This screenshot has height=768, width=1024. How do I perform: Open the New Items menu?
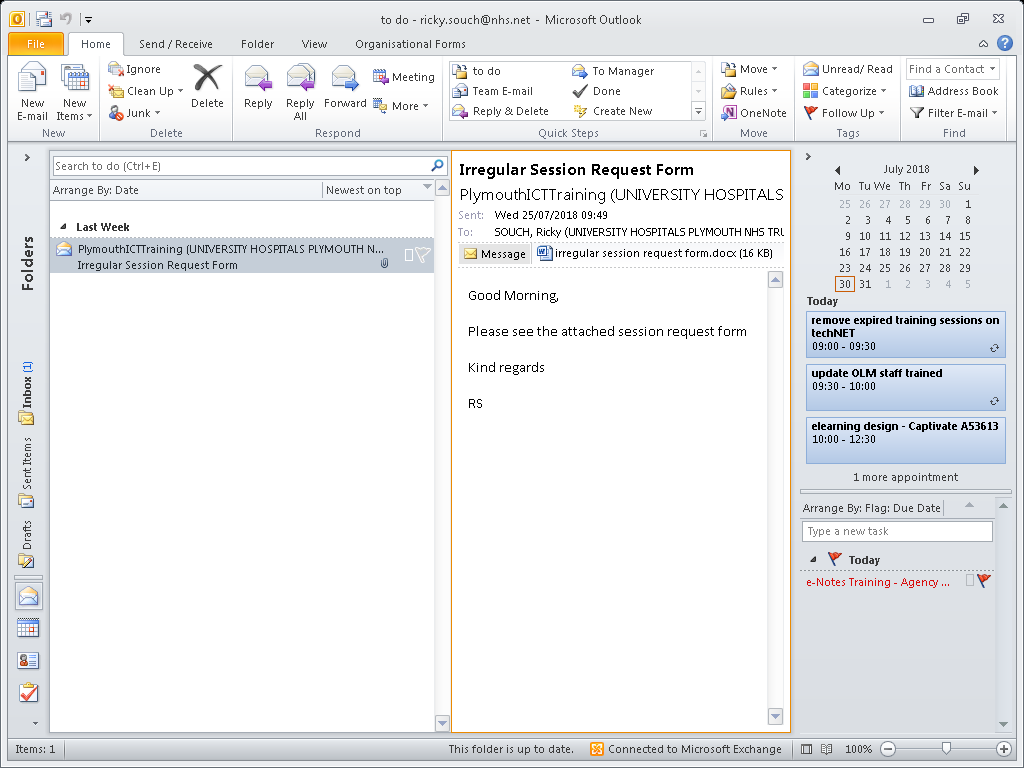(74, 91)
